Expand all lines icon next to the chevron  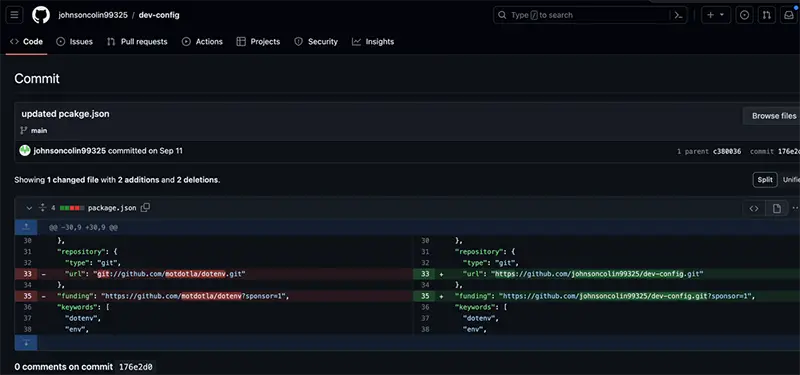click(x=43, y=208)
